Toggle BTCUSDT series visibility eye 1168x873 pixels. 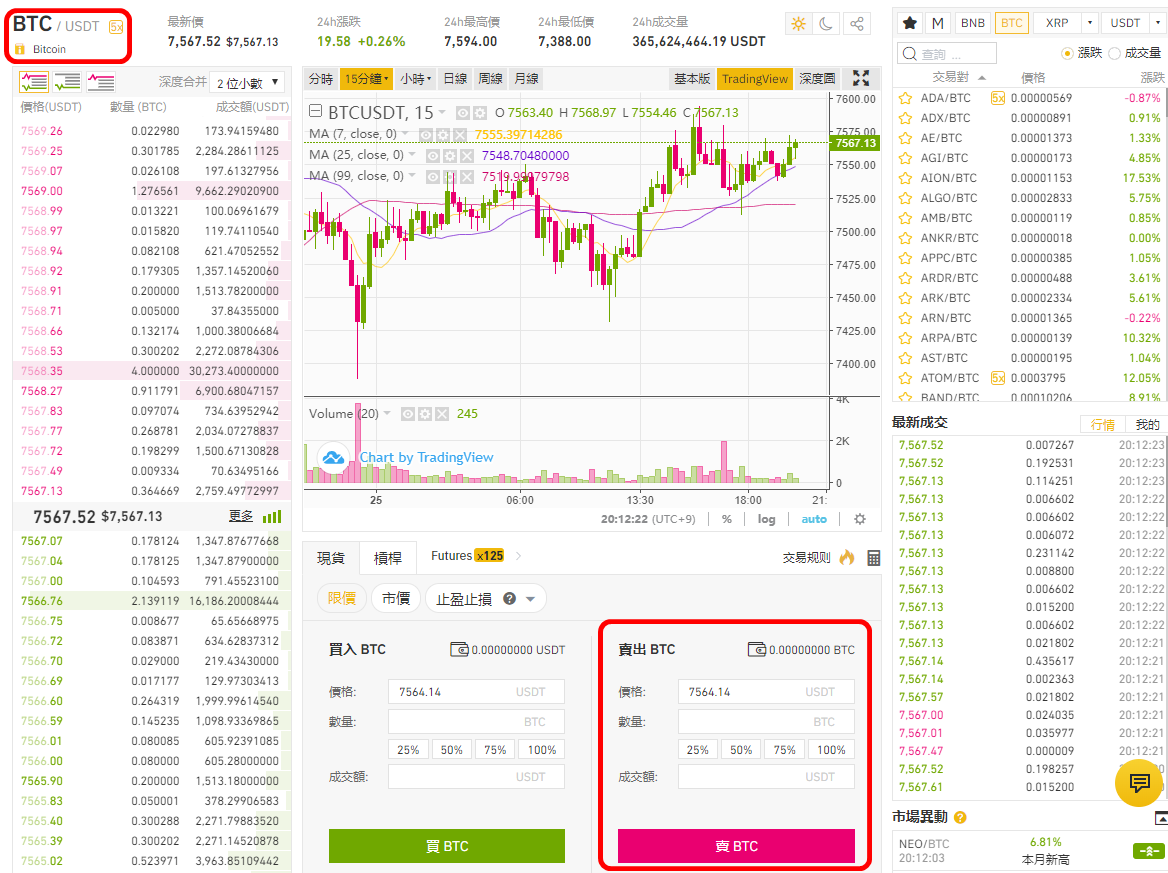463,113
